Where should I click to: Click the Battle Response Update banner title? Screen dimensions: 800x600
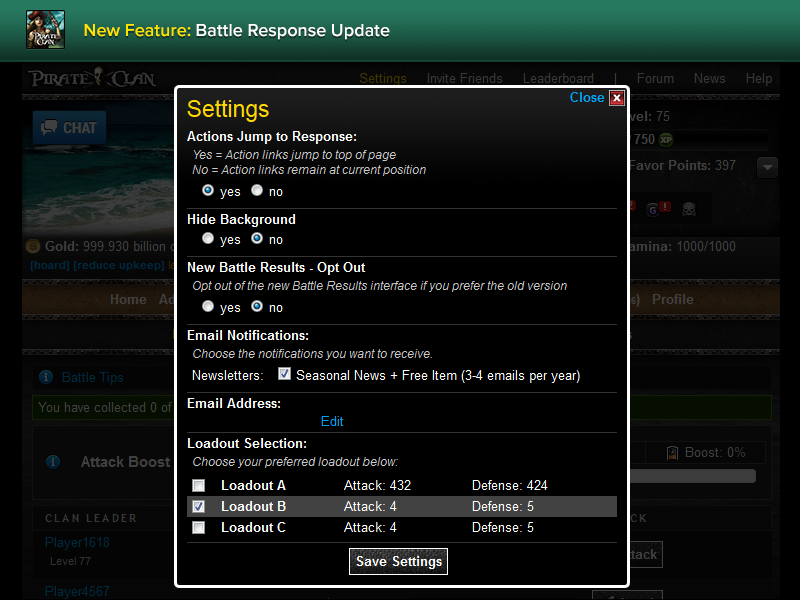(292, 31)
